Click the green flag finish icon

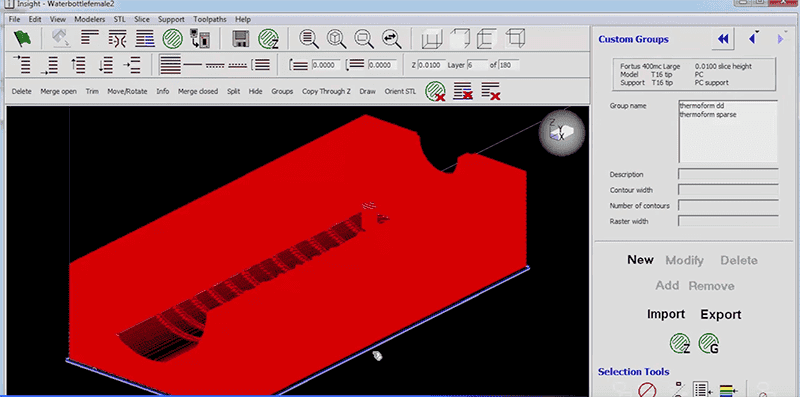pyautogui.click(x=22, y=39)
